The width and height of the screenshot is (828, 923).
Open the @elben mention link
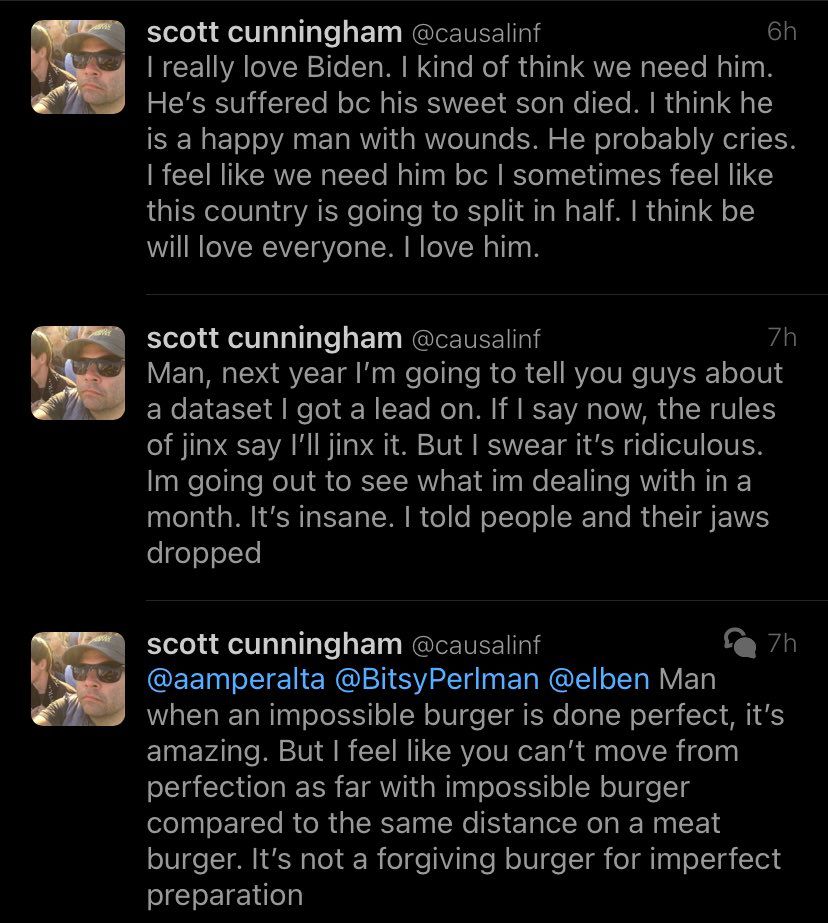point(599,680)
